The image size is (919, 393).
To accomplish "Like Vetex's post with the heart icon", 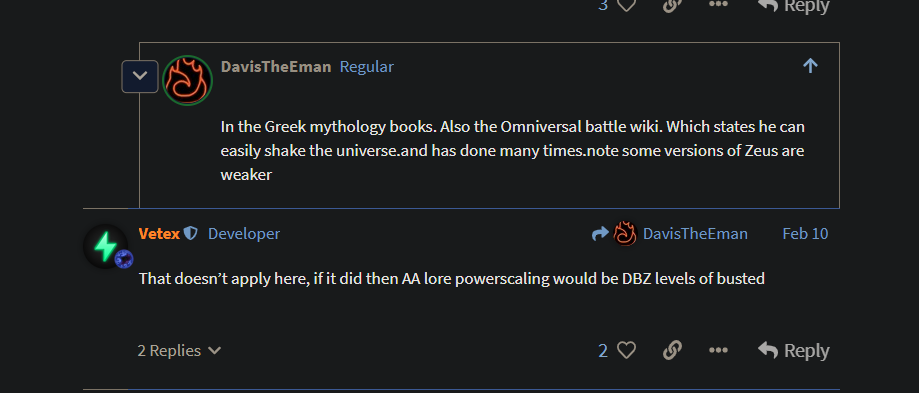I will click(627, 350).
